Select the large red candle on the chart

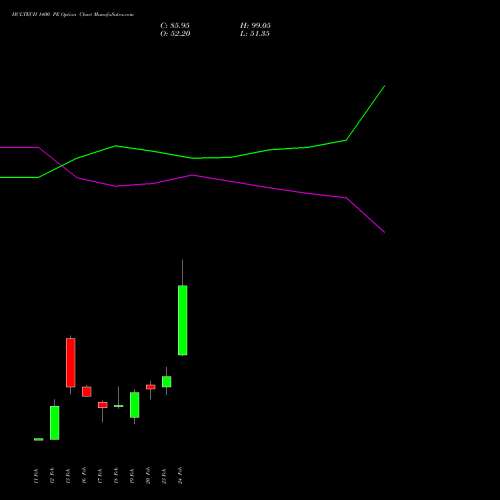click(71, 363)
